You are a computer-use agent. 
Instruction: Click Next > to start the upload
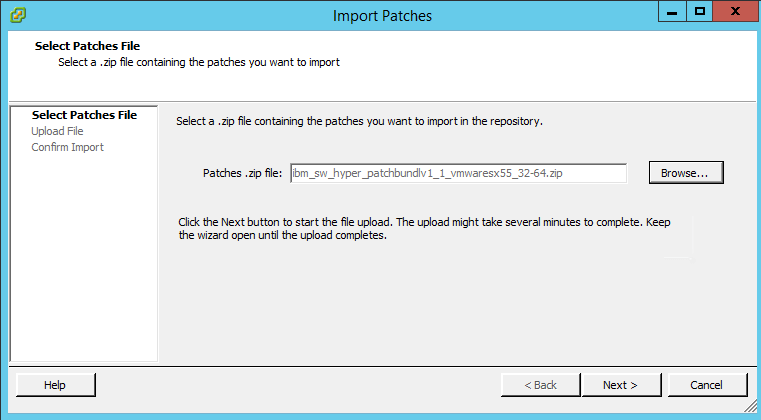click(621, 385)
